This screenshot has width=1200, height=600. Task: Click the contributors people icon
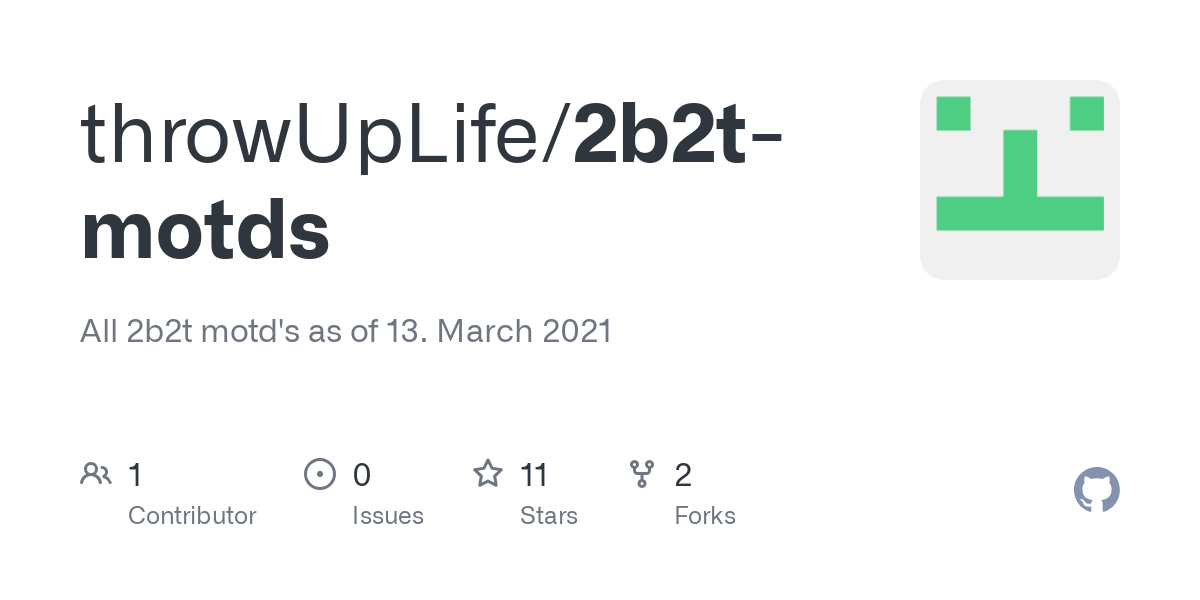coord(96,473)
